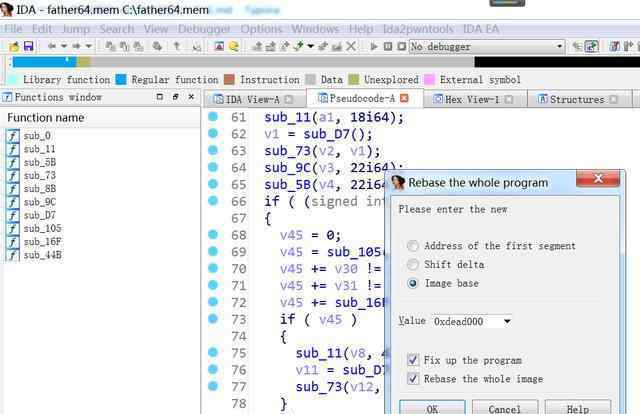Close the Pseudocode-A tab via its X icon
Screen dimensions: 640x414
coord(405,98)
